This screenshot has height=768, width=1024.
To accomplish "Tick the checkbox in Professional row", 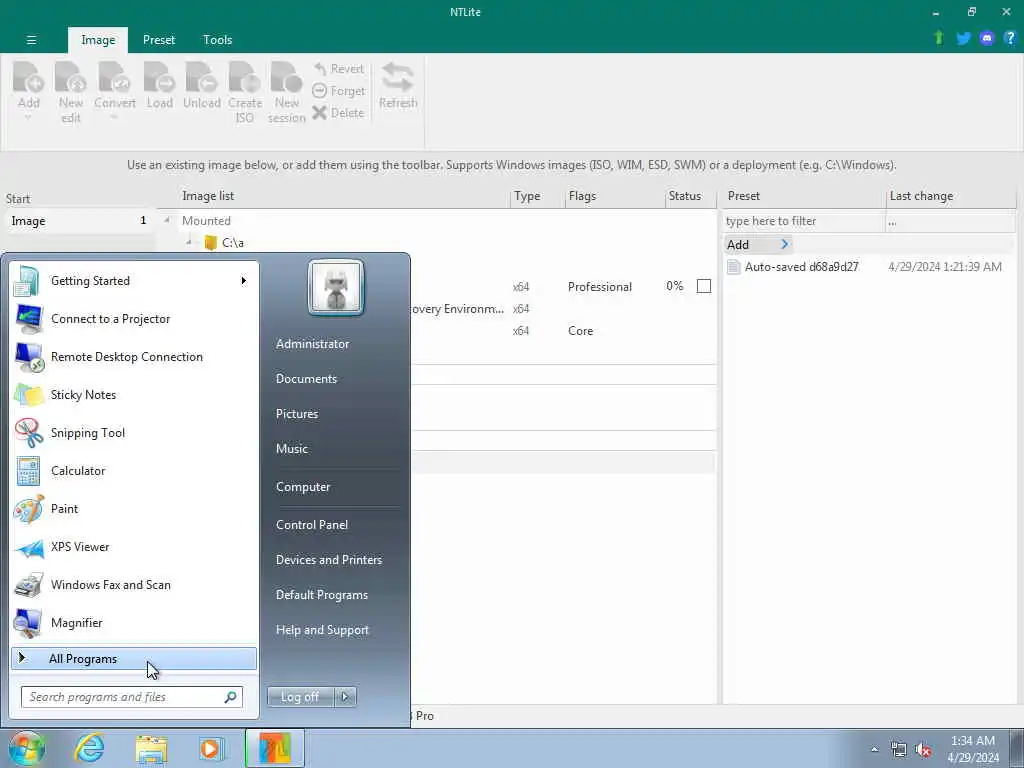I will (703, 286).
